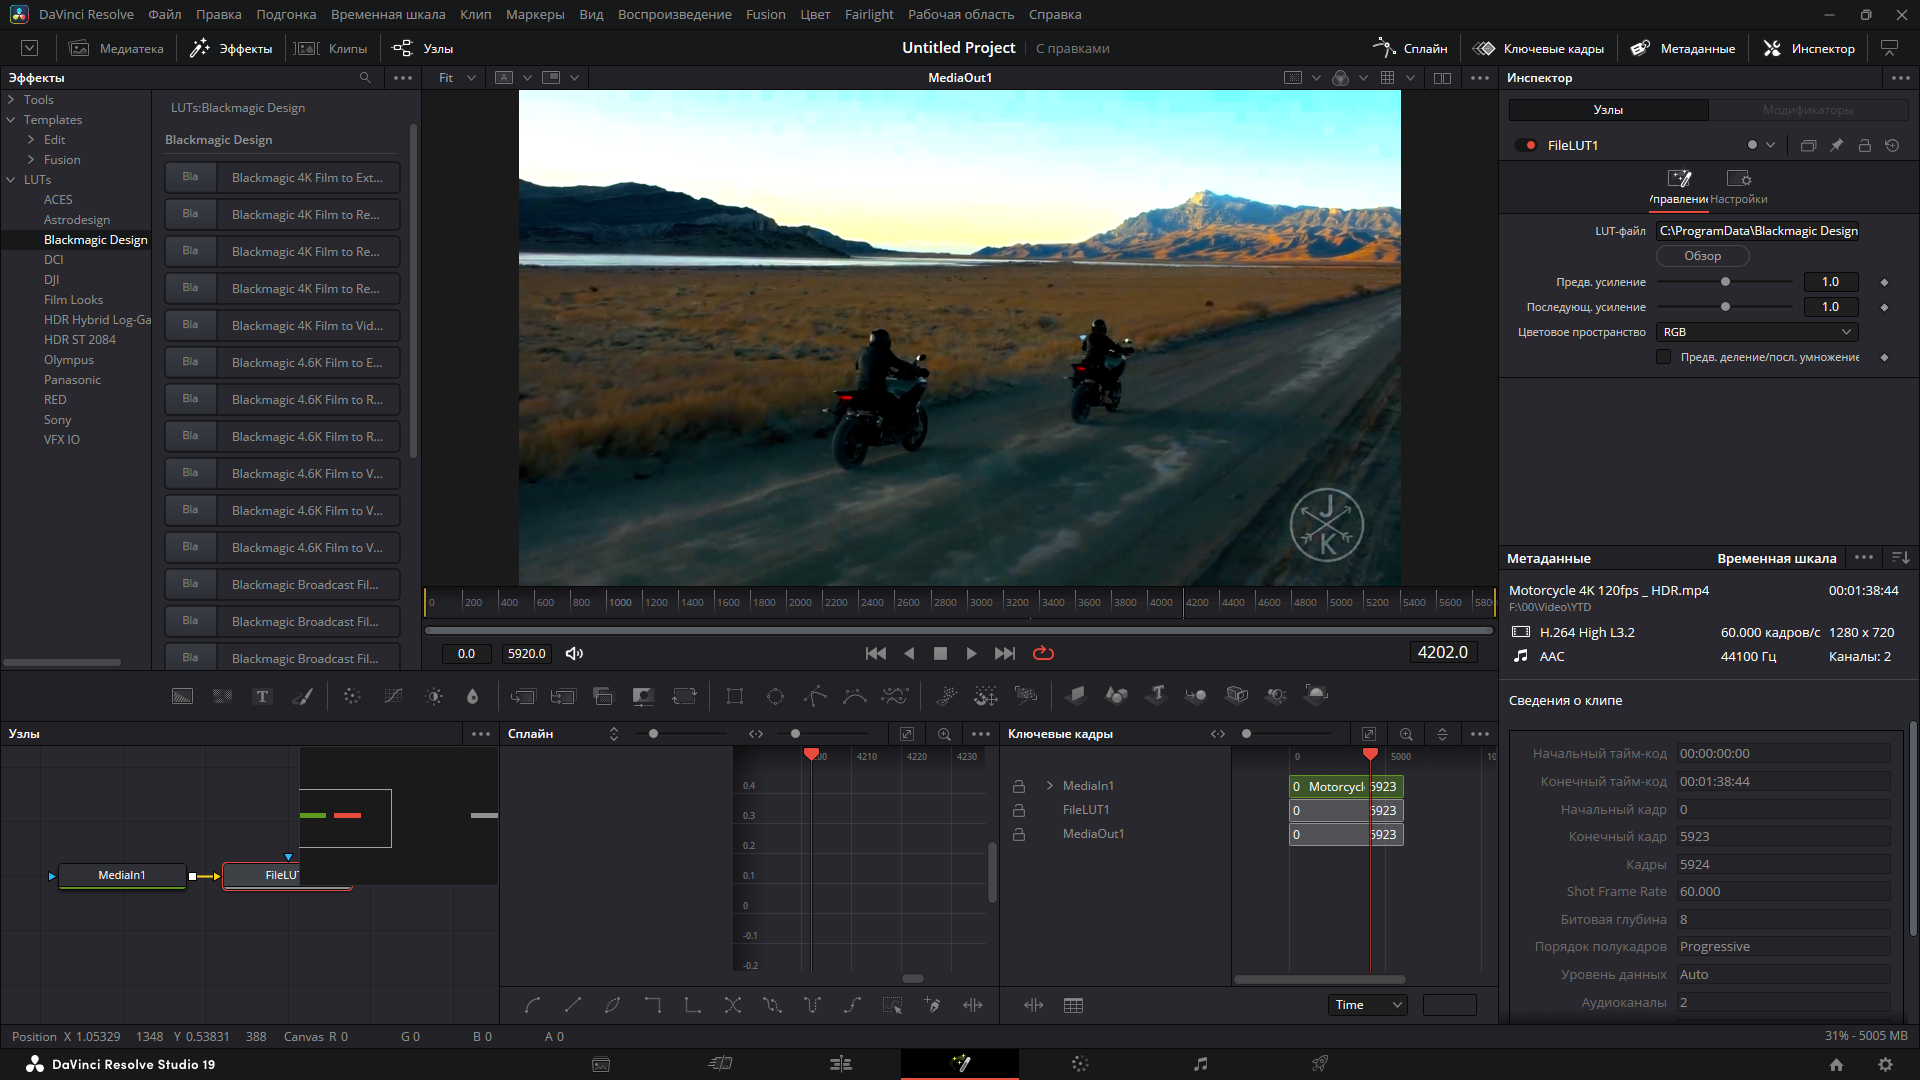Select the Paint brush tool icon
The image size is (1920, 1080).
coord(302,696)
